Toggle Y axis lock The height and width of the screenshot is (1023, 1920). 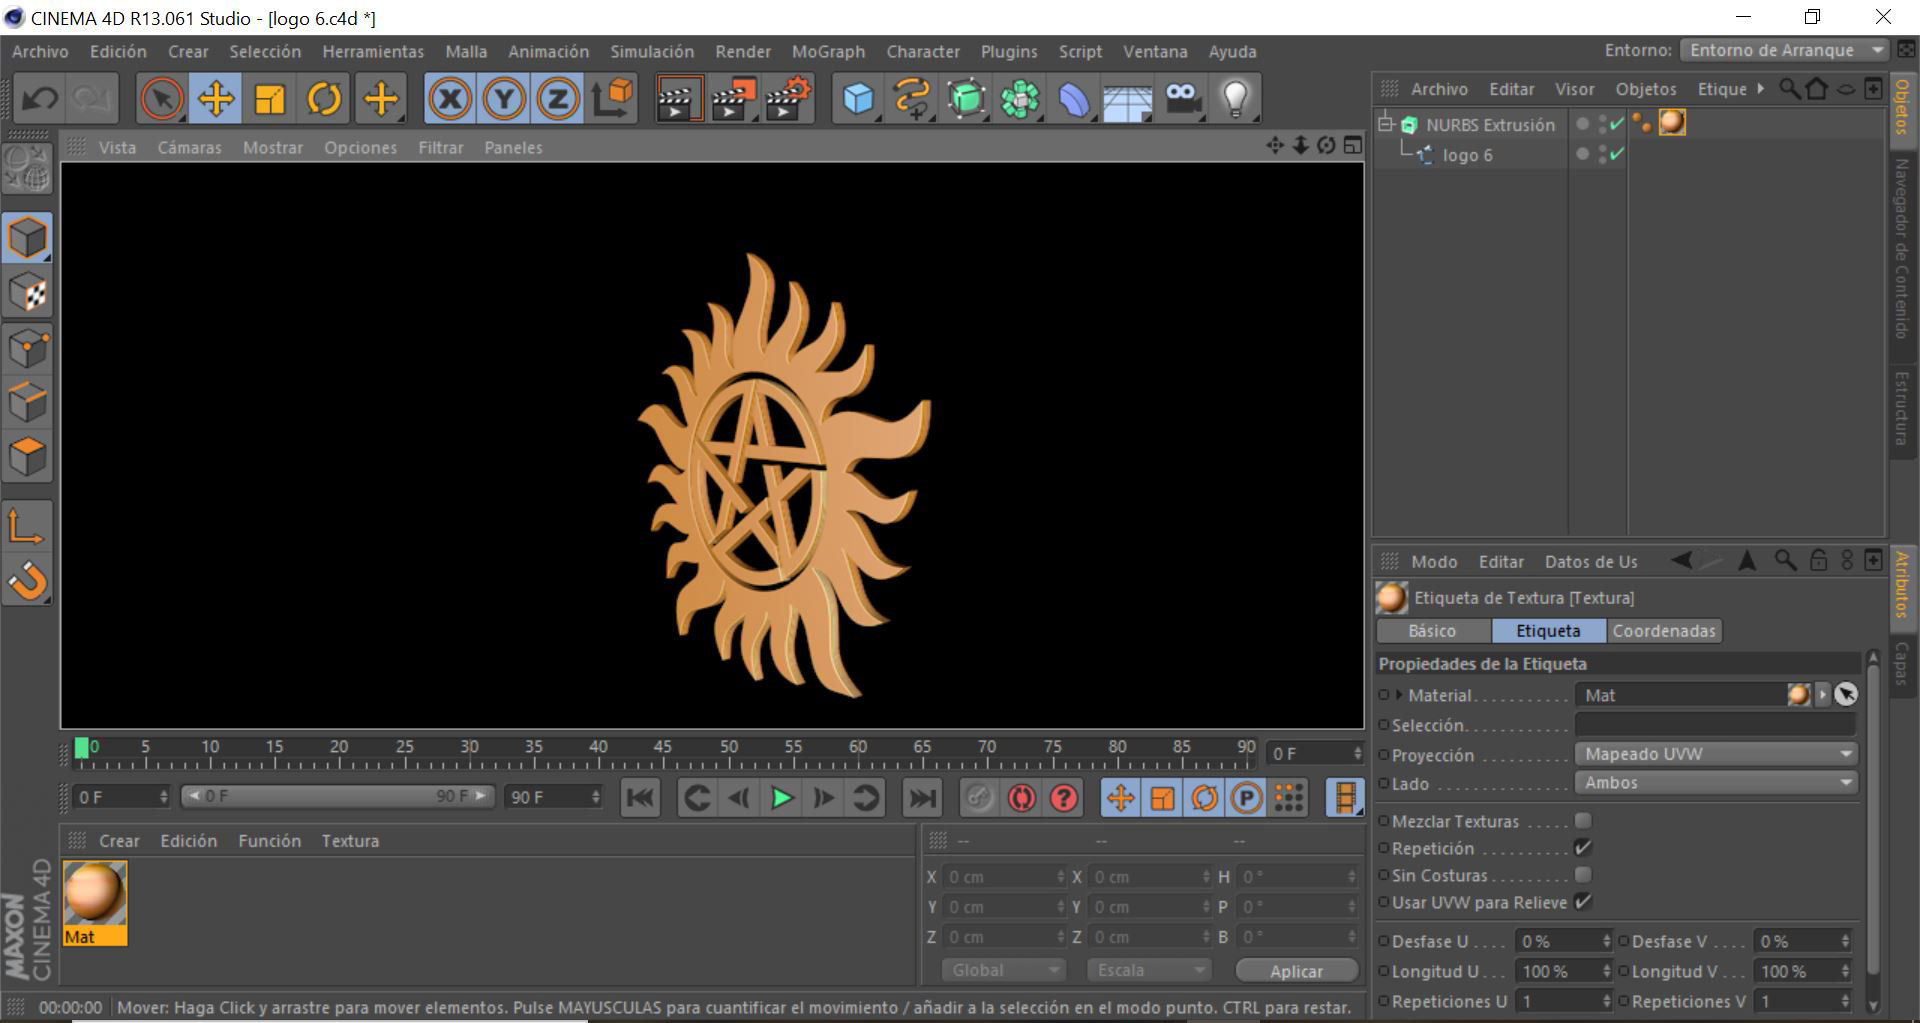click(x=504, y=98)
